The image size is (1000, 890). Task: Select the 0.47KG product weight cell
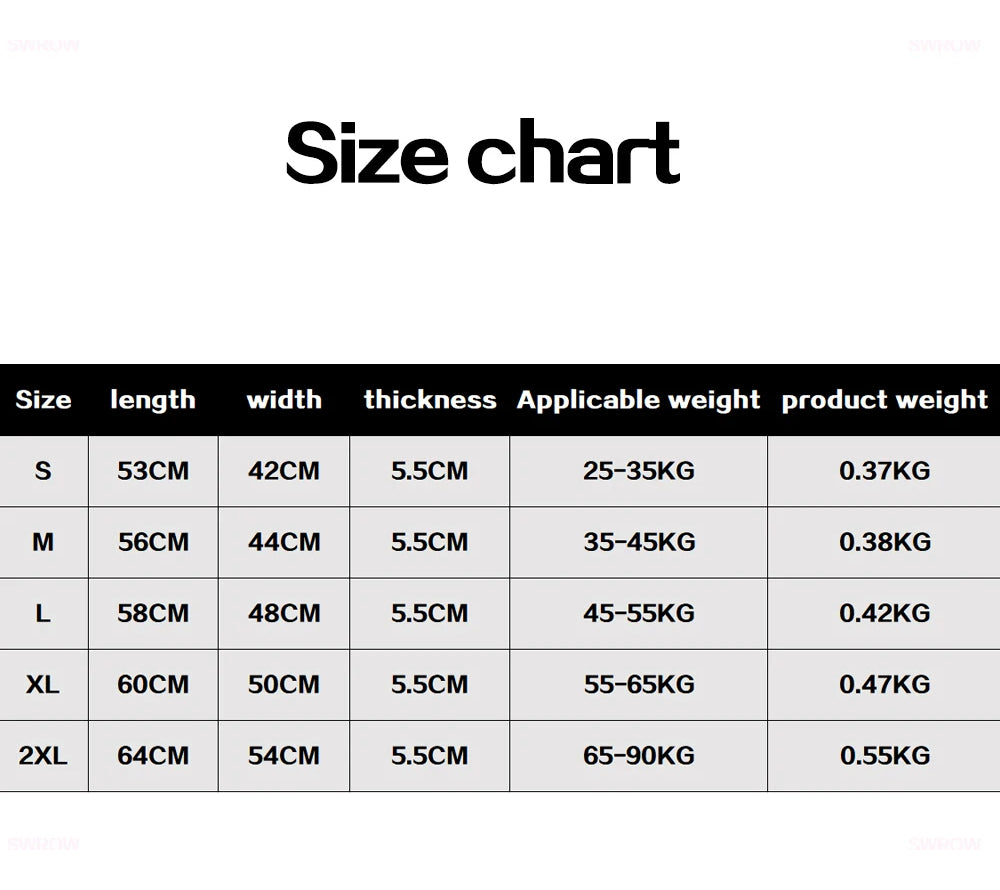pyautogui.click(x=884, y=685)
